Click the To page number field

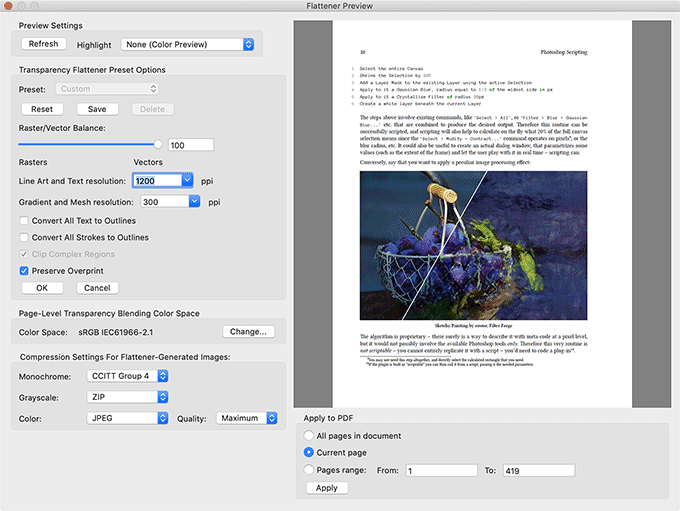coord(539,471)
